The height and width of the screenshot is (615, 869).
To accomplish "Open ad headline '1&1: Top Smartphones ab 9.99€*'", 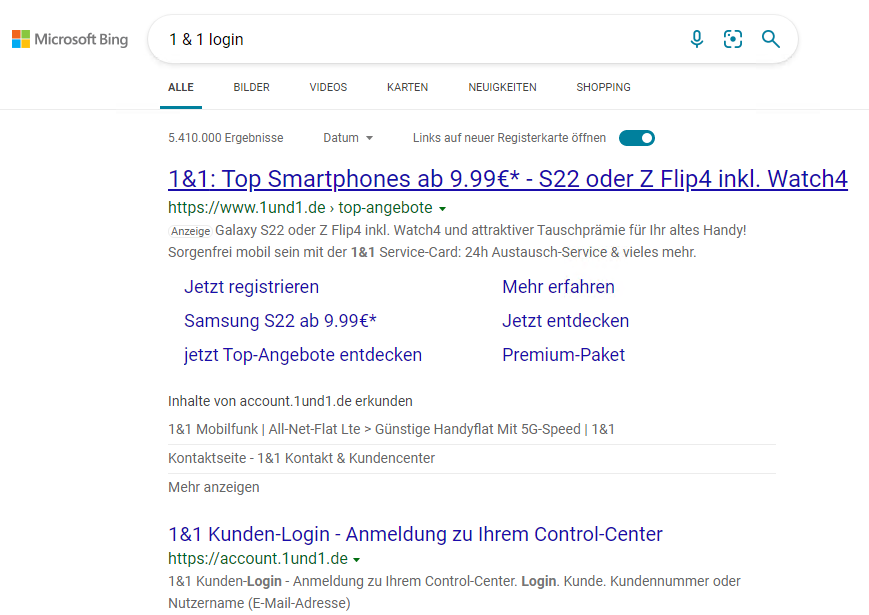I will (508, 179).
